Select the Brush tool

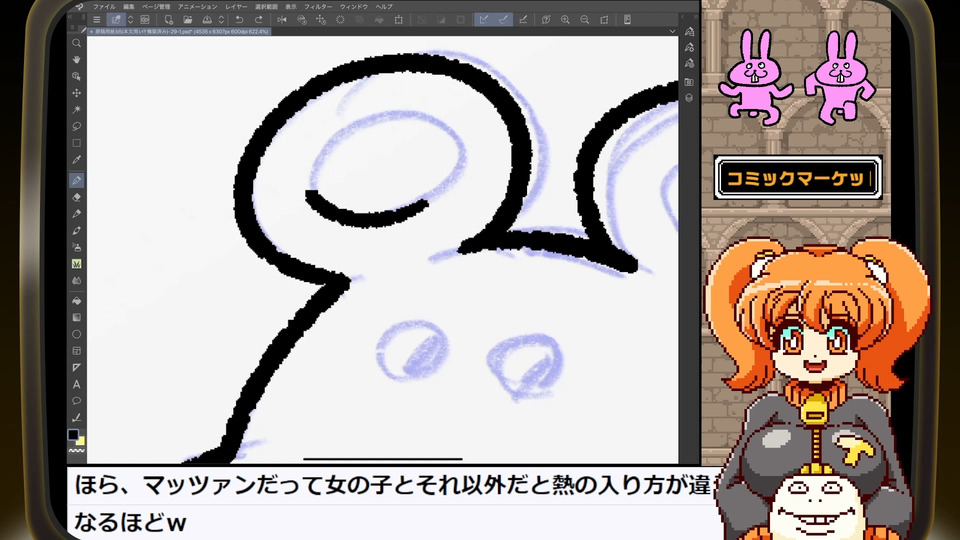tap(77, 231)
